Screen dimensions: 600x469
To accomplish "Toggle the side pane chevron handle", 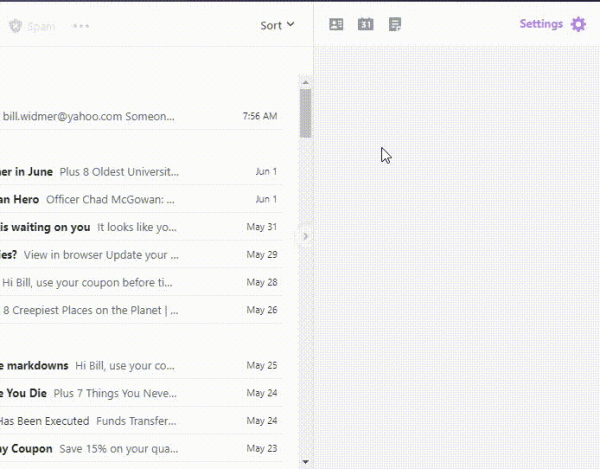I will (x=305, y=236).
